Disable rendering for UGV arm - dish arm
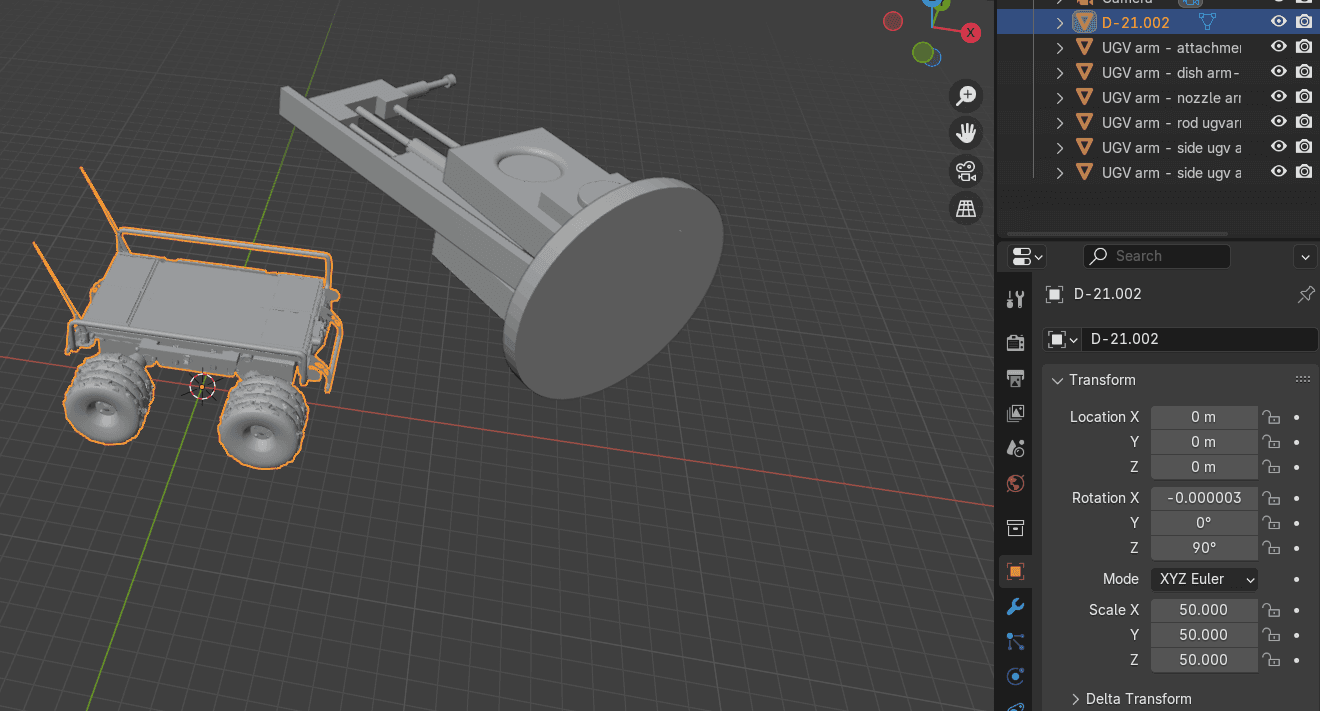This screenshot has width=1320, height=711. point(1303,72)
